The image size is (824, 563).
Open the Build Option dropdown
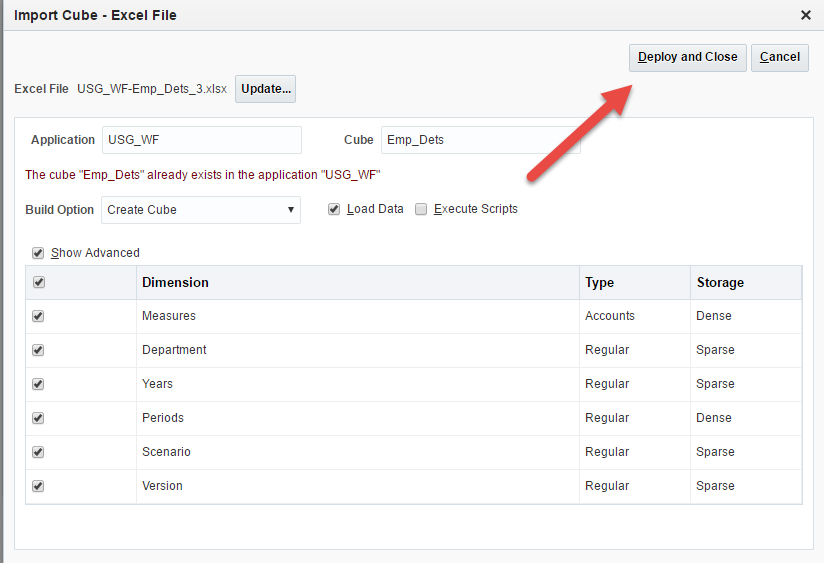click(201, 210)
